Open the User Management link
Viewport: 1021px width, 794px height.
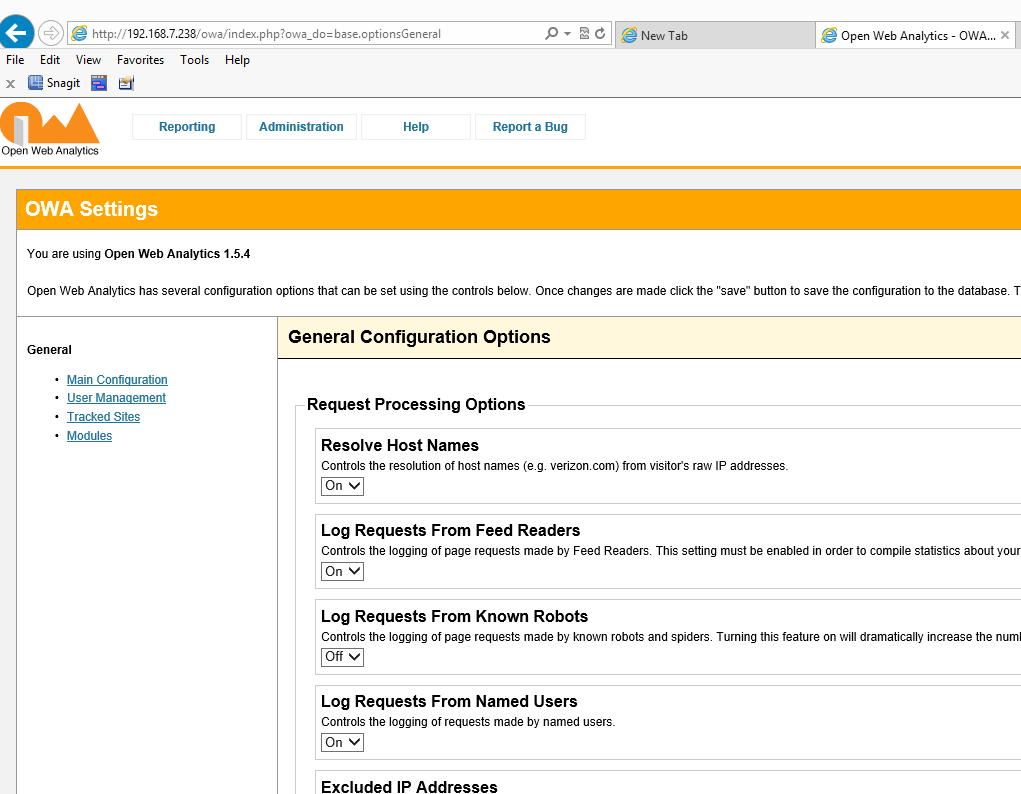[x=116, y=398]
